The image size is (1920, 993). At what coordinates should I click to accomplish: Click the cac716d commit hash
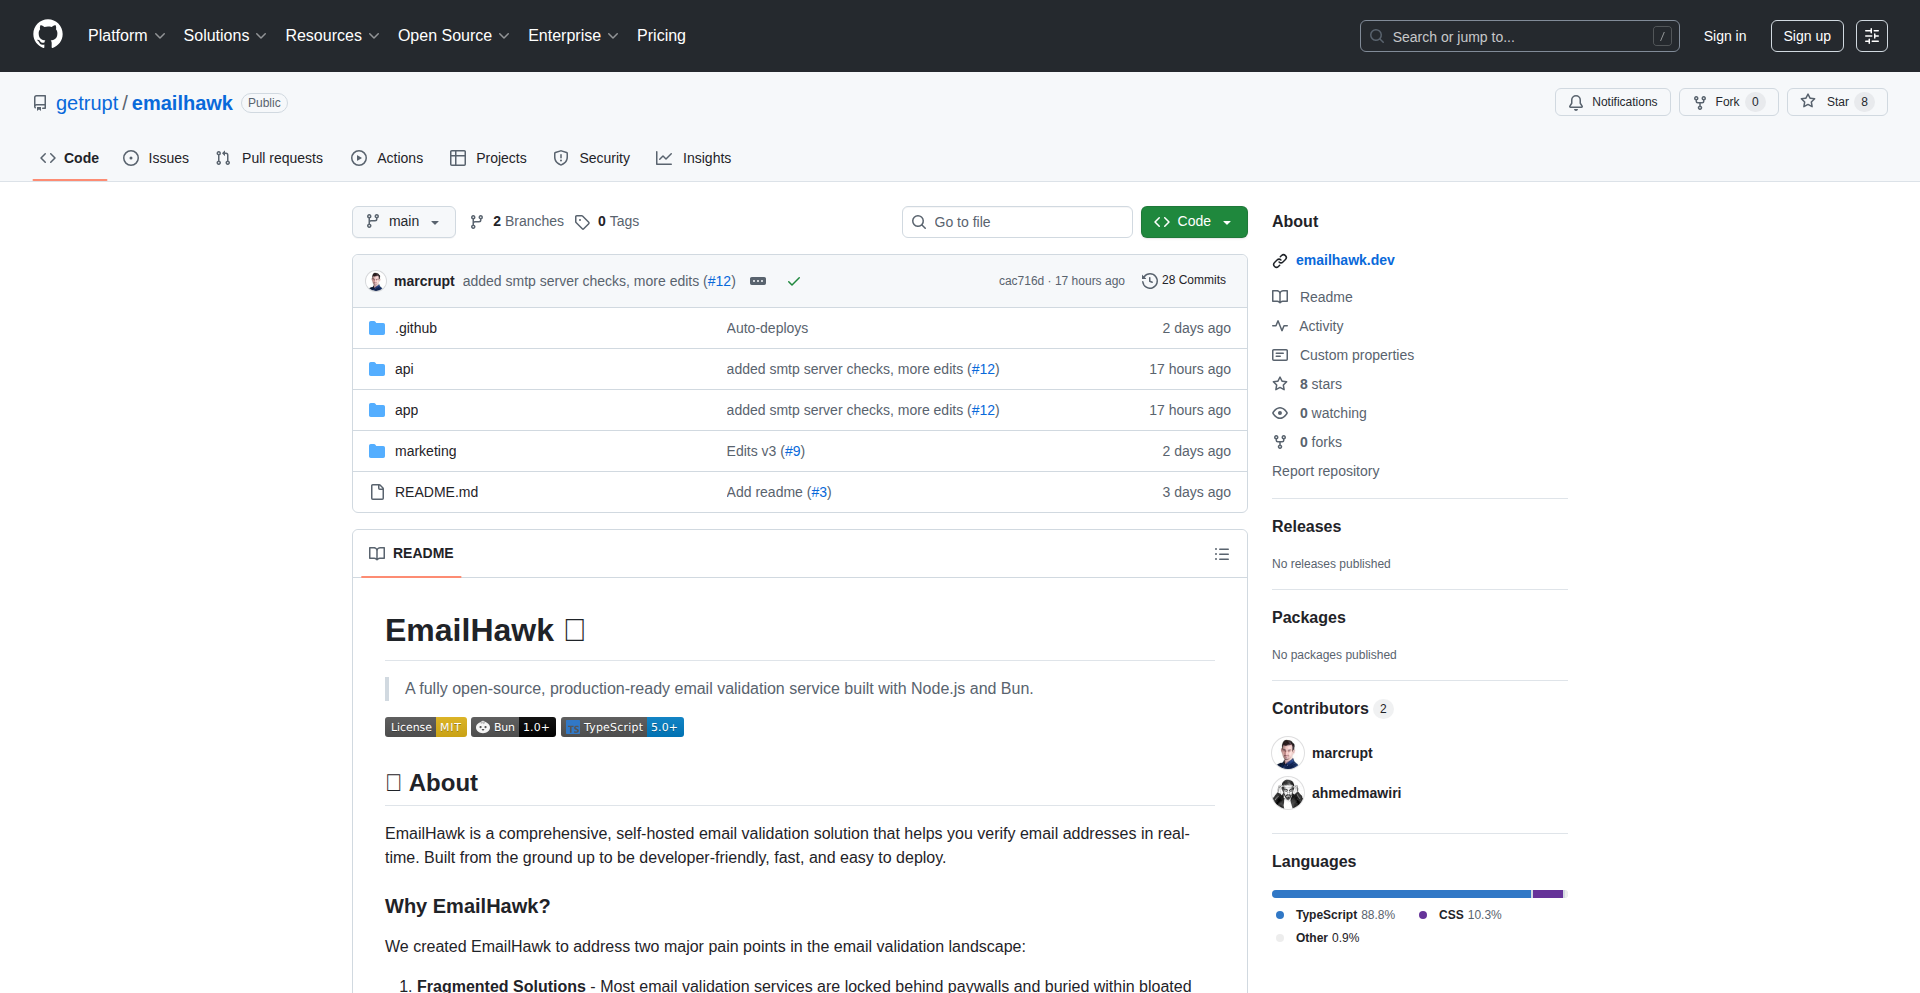click(x=1021, y=281)
